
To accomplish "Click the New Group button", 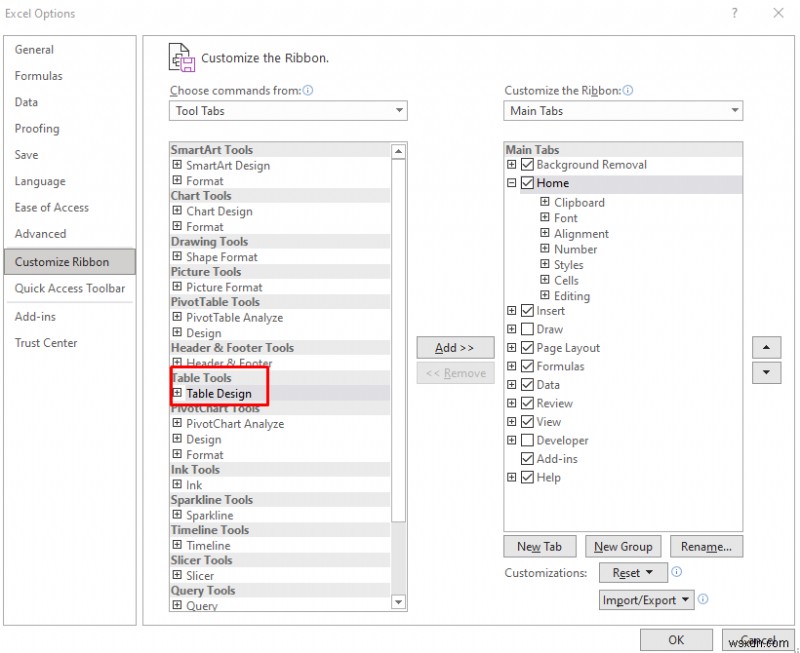I will coord(623,546).
